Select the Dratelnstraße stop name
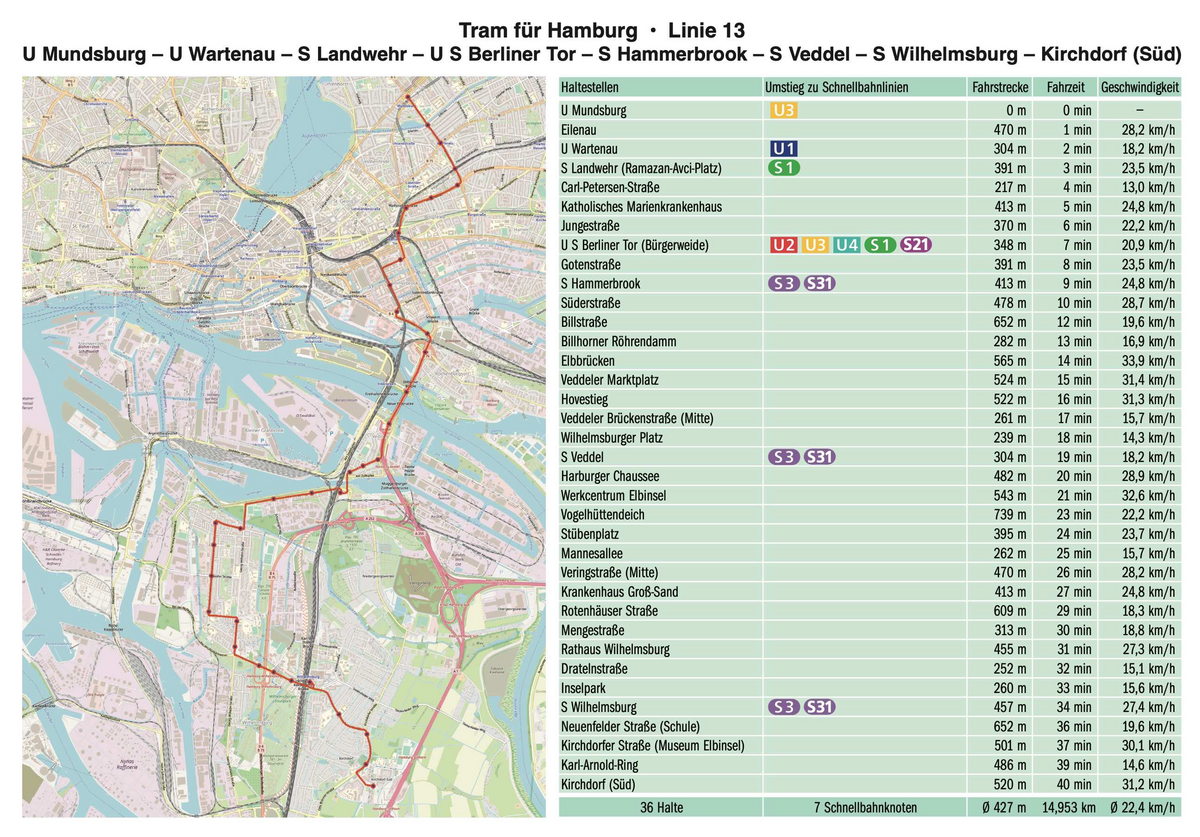Image resolution: width=1200 pixels, height=837 pixels. [x=594, y=669]
